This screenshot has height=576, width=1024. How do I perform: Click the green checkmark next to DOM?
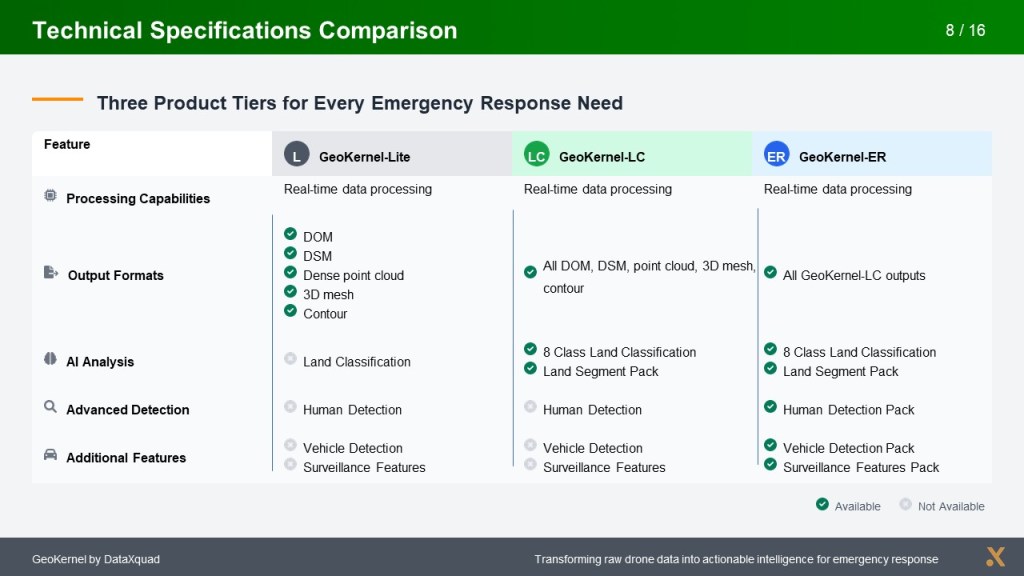click(290, 234)
